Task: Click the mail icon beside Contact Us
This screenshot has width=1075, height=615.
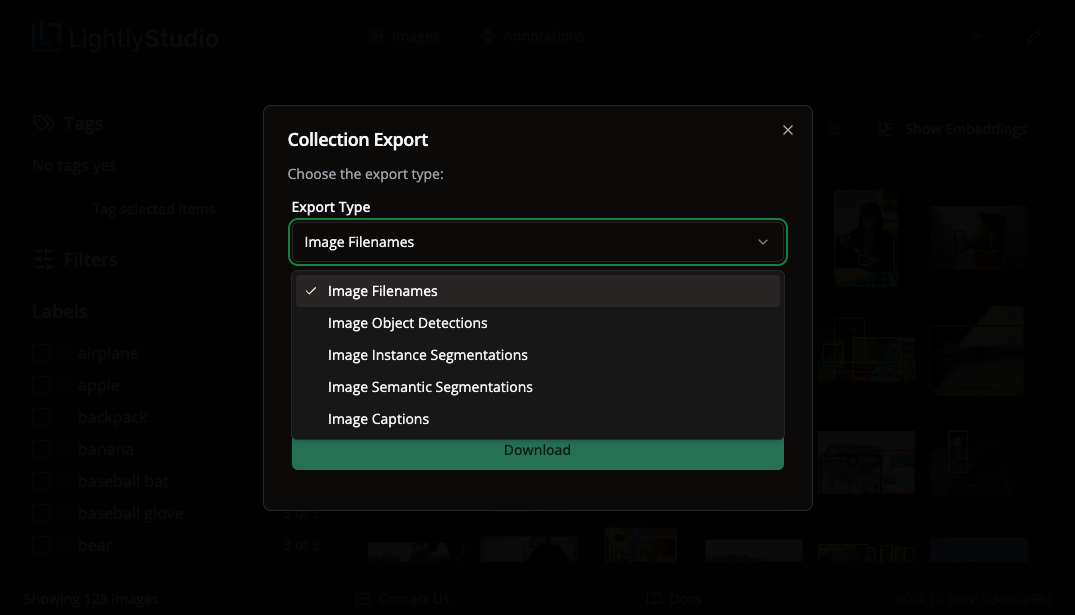Action: (362, 598)
